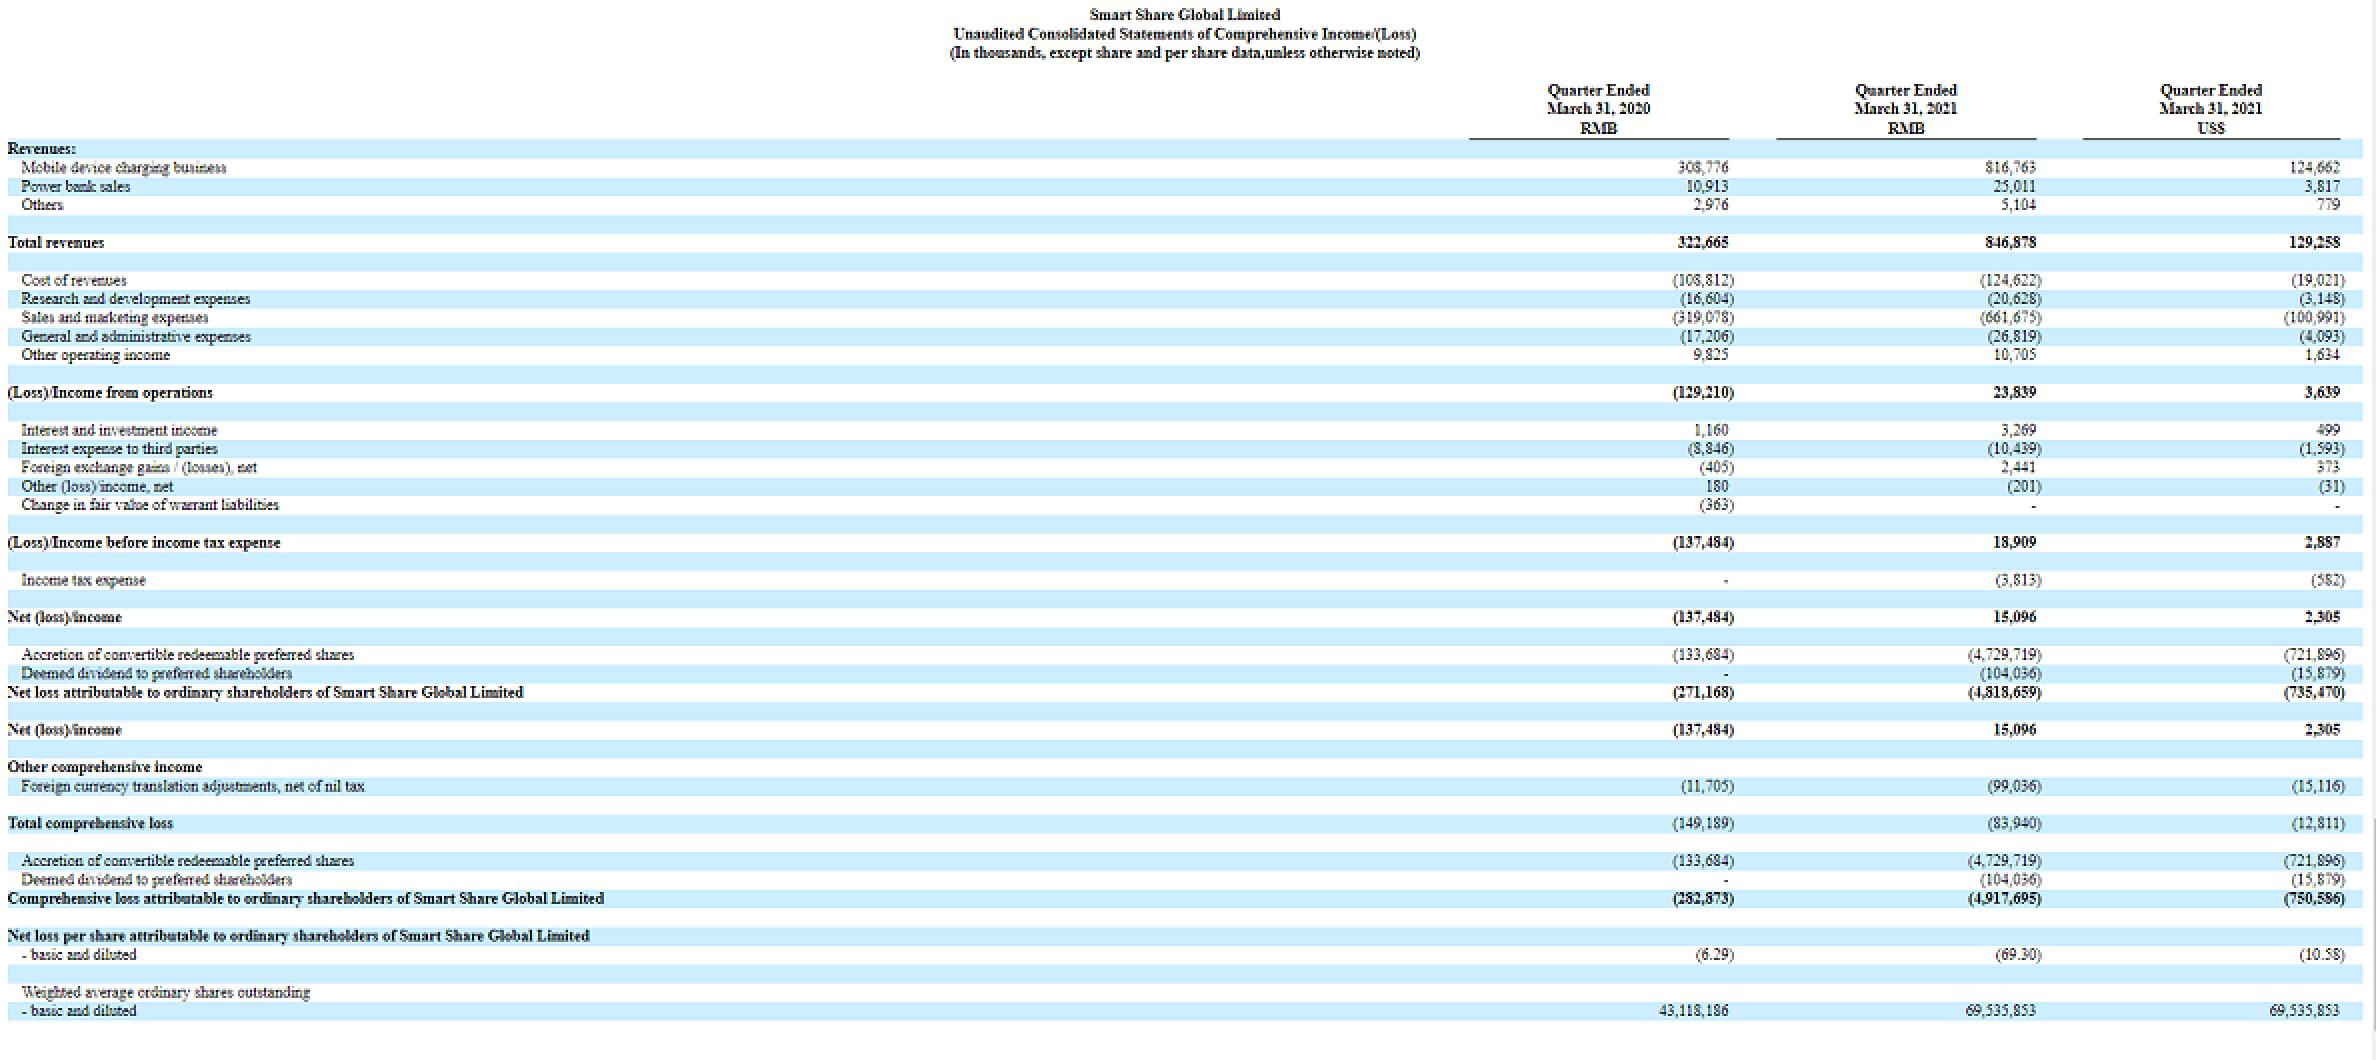This screenshot has width=2376, height=1060.
Task: Click total revenues US$ value 129,258
Action: tap(2314, 242)
